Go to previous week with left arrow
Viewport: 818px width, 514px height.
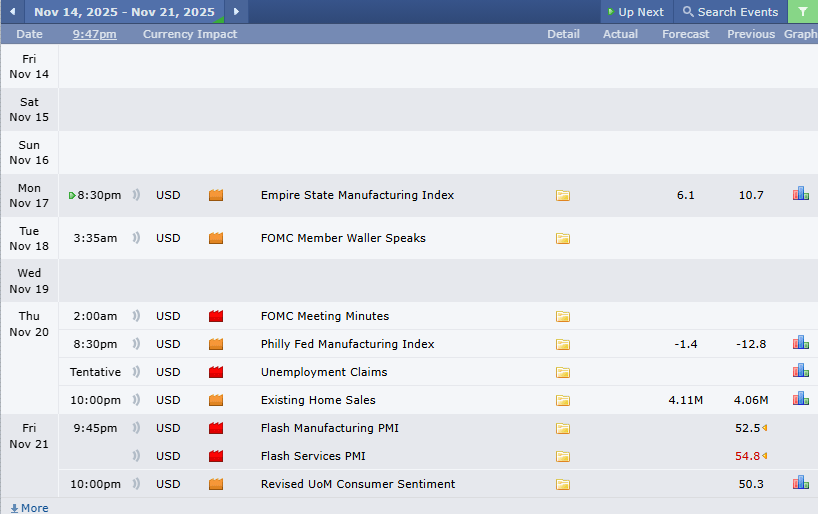point(13,12)
